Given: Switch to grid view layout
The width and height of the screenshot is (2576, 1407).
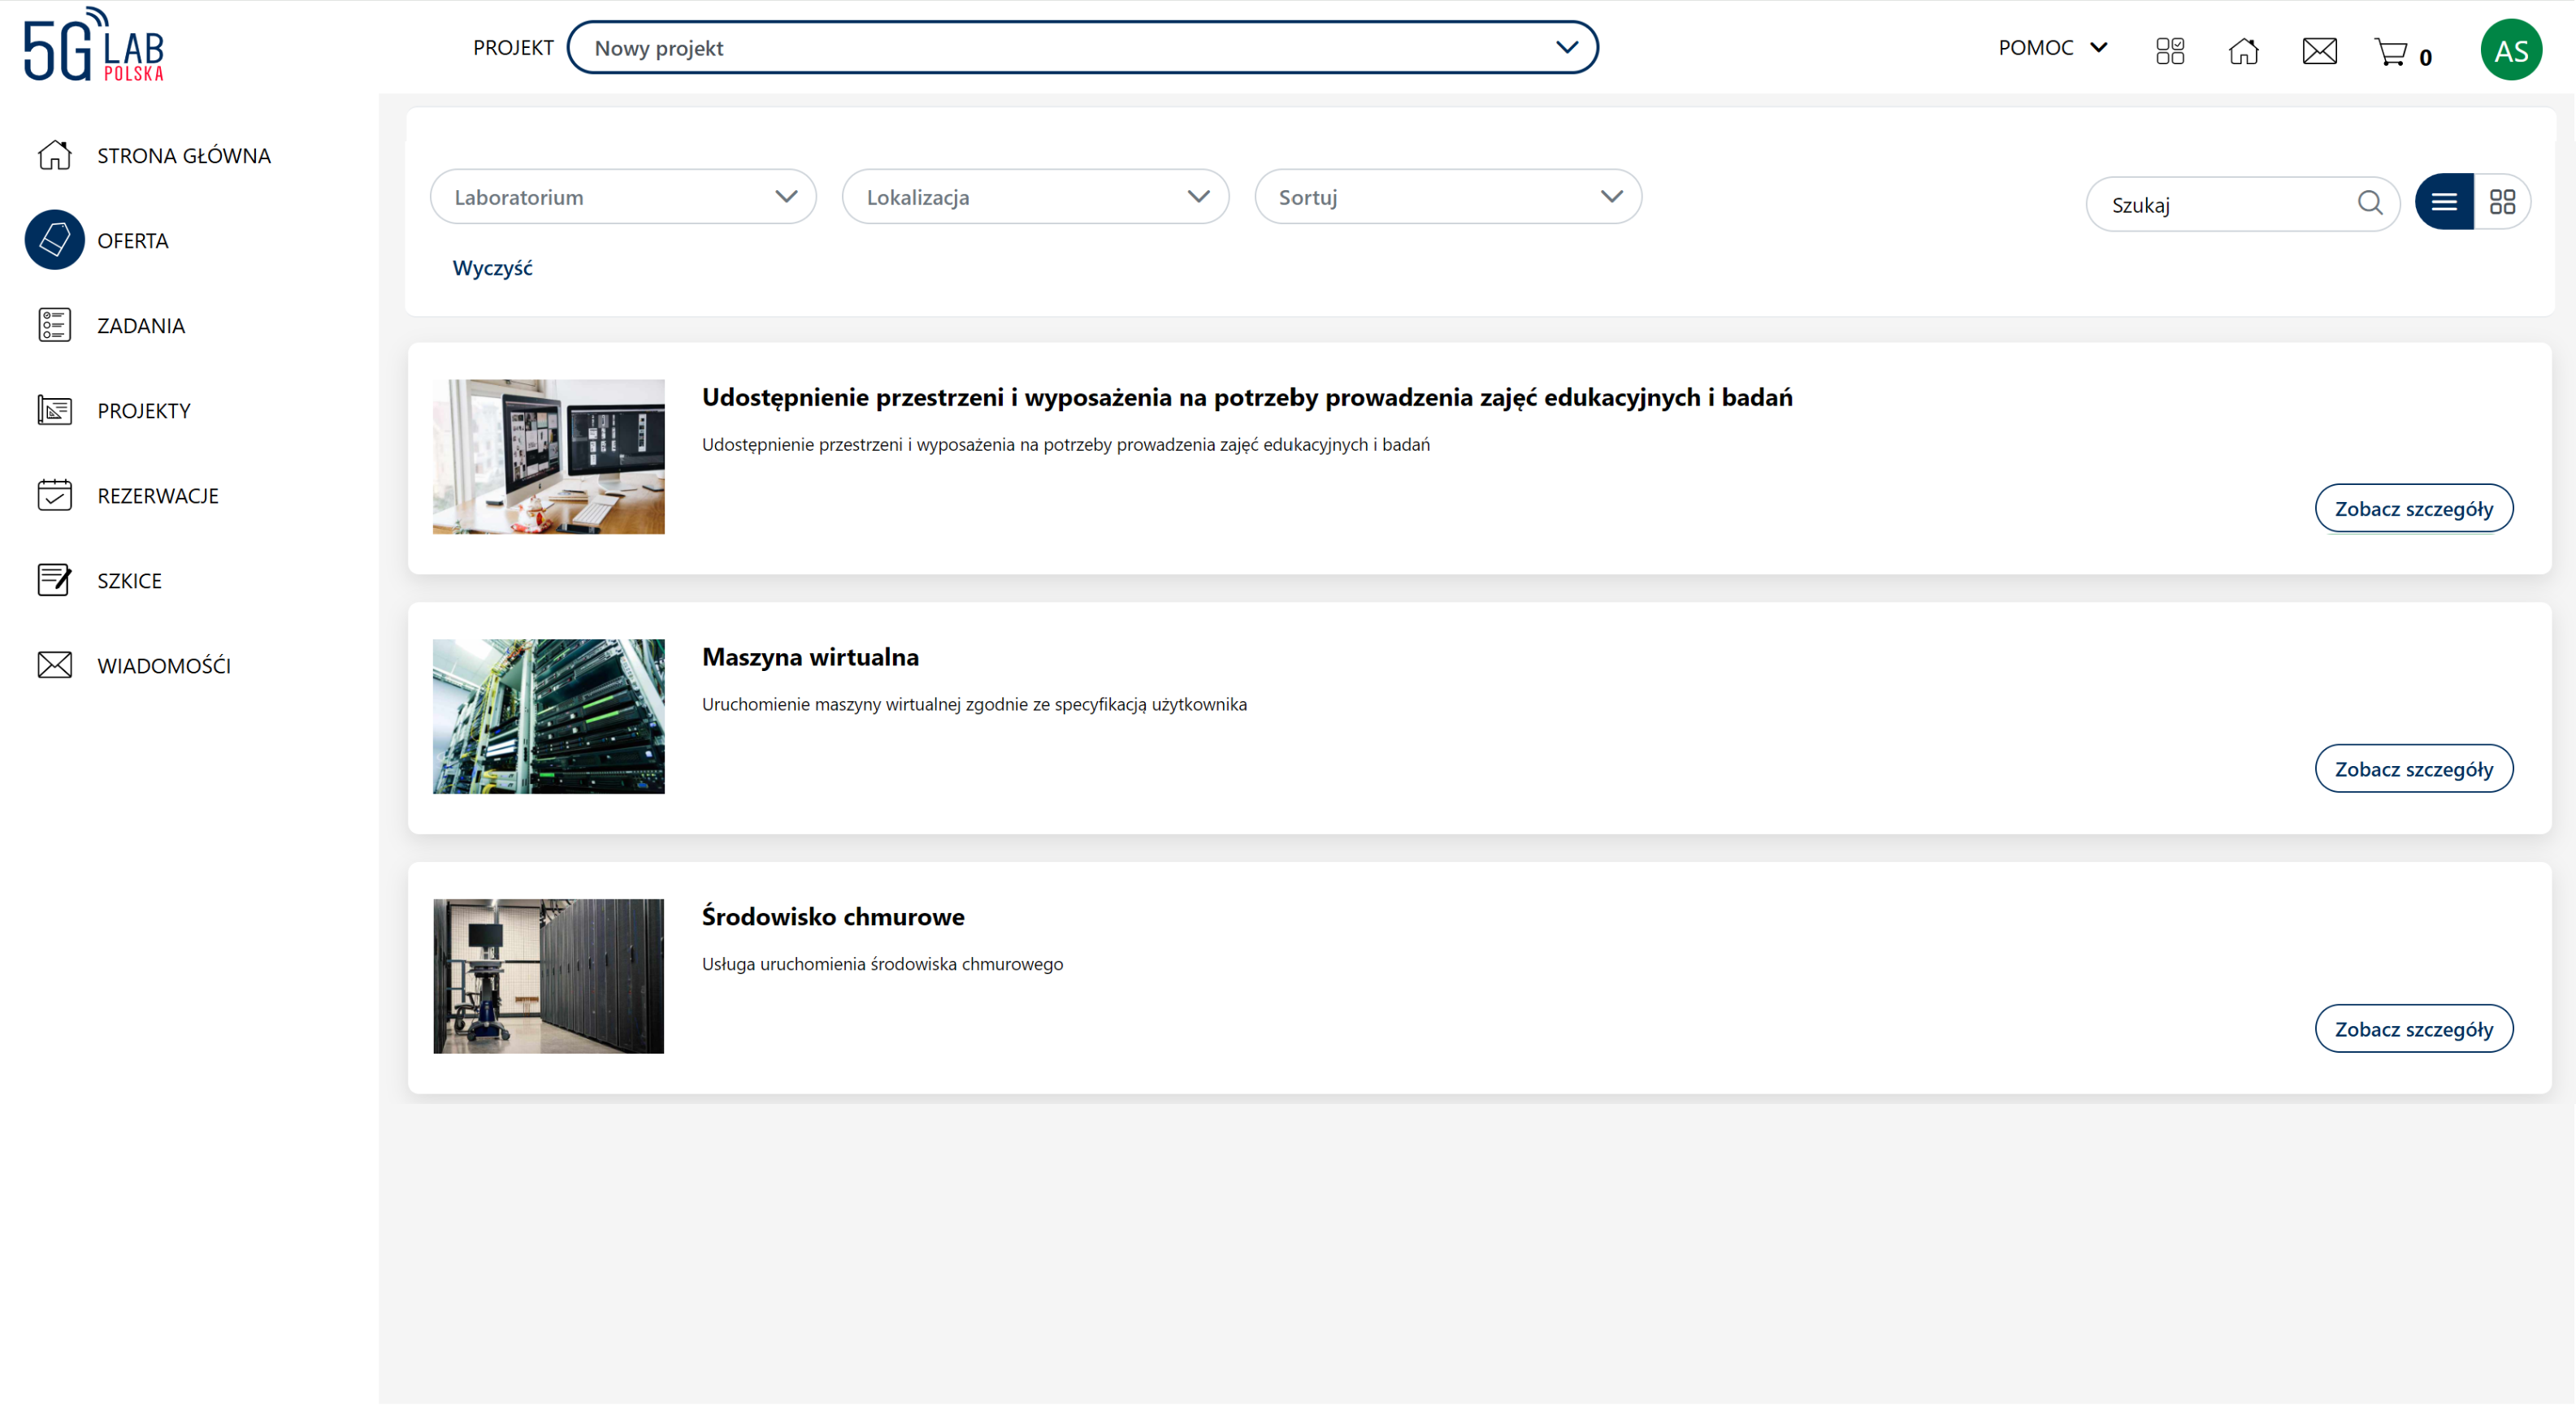Looking at the screenshot, I should pos(2502,202).
